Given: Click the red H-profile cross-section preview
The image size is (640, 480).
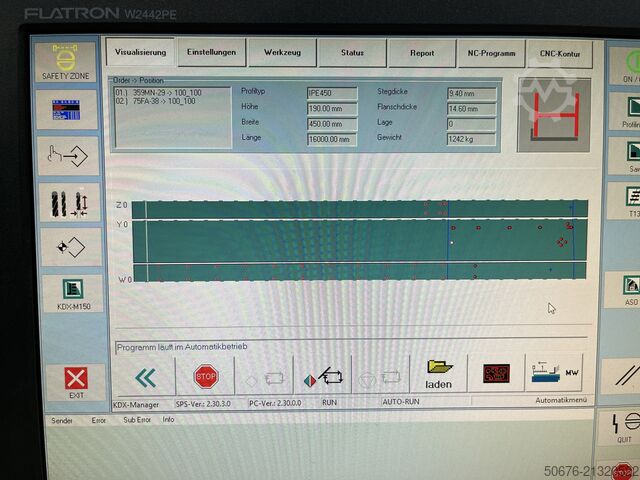Looking at the screenshot, I should (x=552, y=114).
